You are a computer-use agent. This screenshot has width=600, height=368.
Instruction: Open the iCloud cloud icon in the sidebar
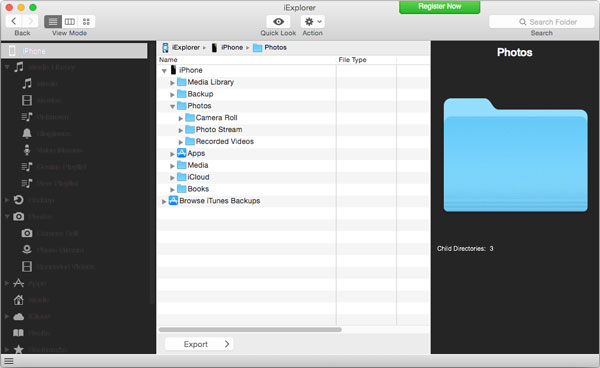coord(18,316)
